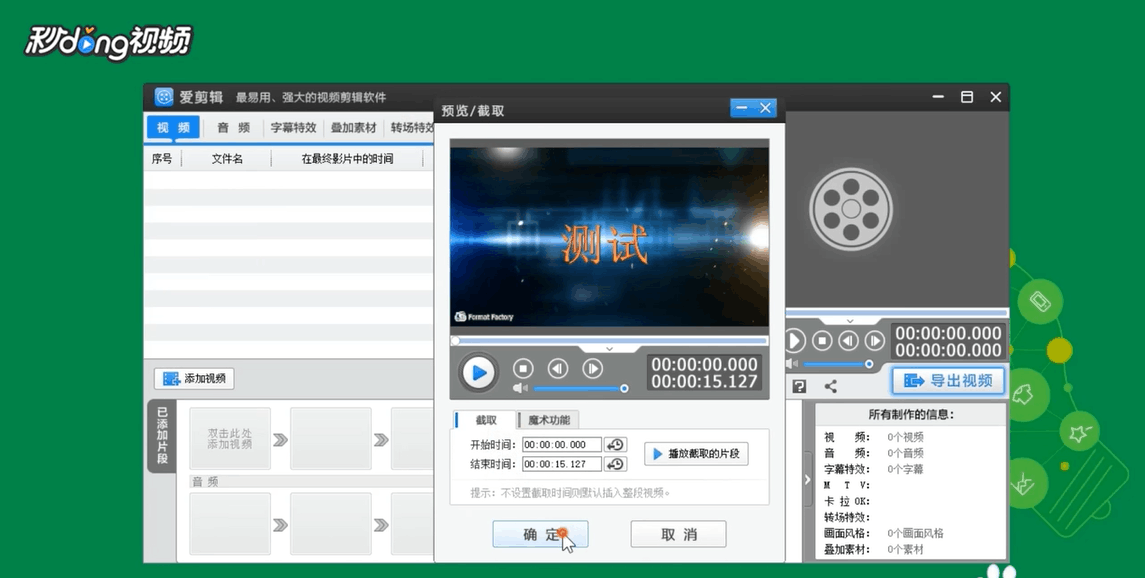The width and height of the screenshot is (1145, 578).
Task: Mute main window player speaker icon
Action: point(792,363)
